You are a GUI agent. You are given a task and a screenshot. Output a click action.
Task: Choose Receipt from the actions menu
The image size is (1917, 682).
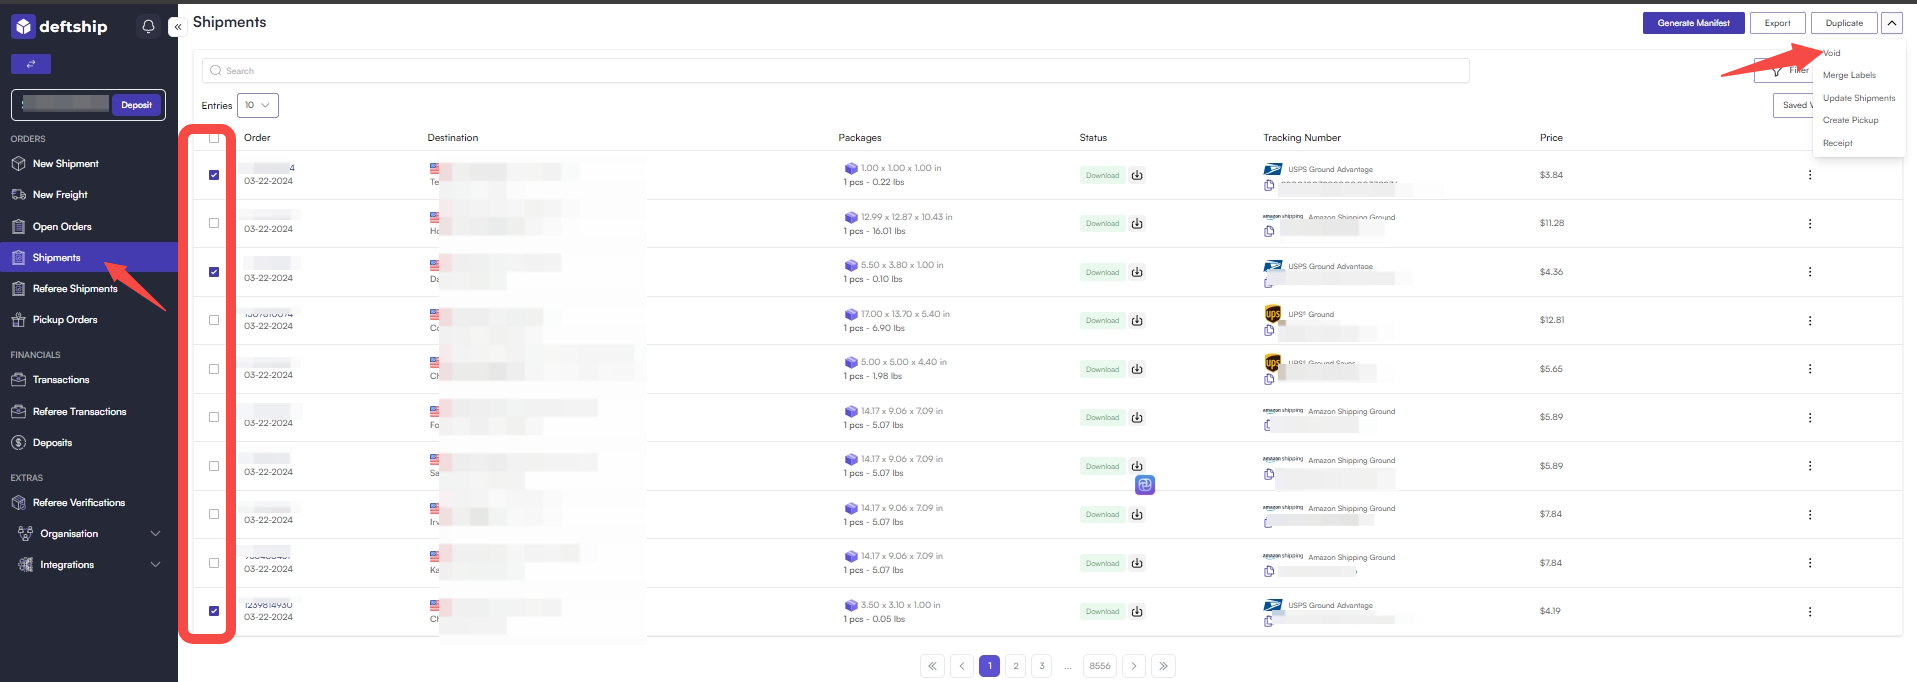point(1837,143)
